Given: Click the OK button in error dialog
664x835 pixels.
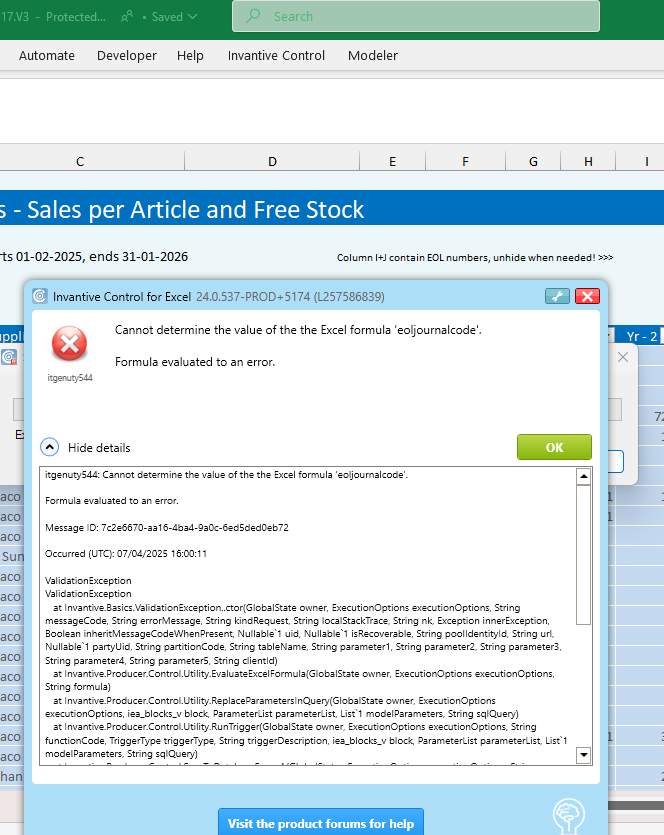Looking at the screenshot, I should coord(554,447).
